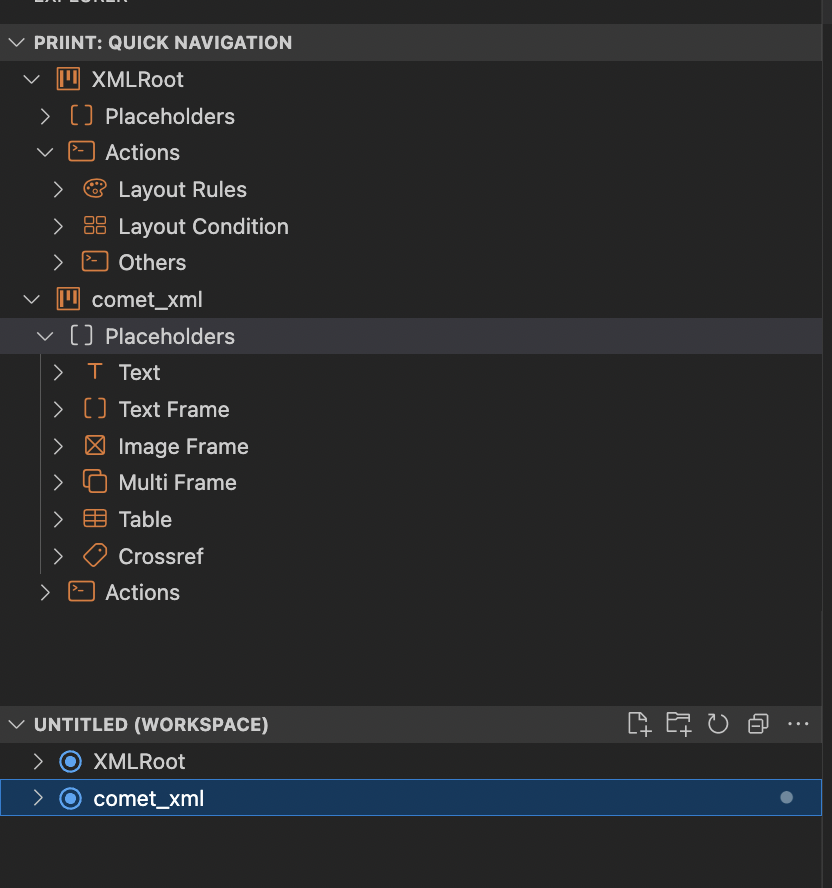Select the Layout Condition label

[203, 227]
